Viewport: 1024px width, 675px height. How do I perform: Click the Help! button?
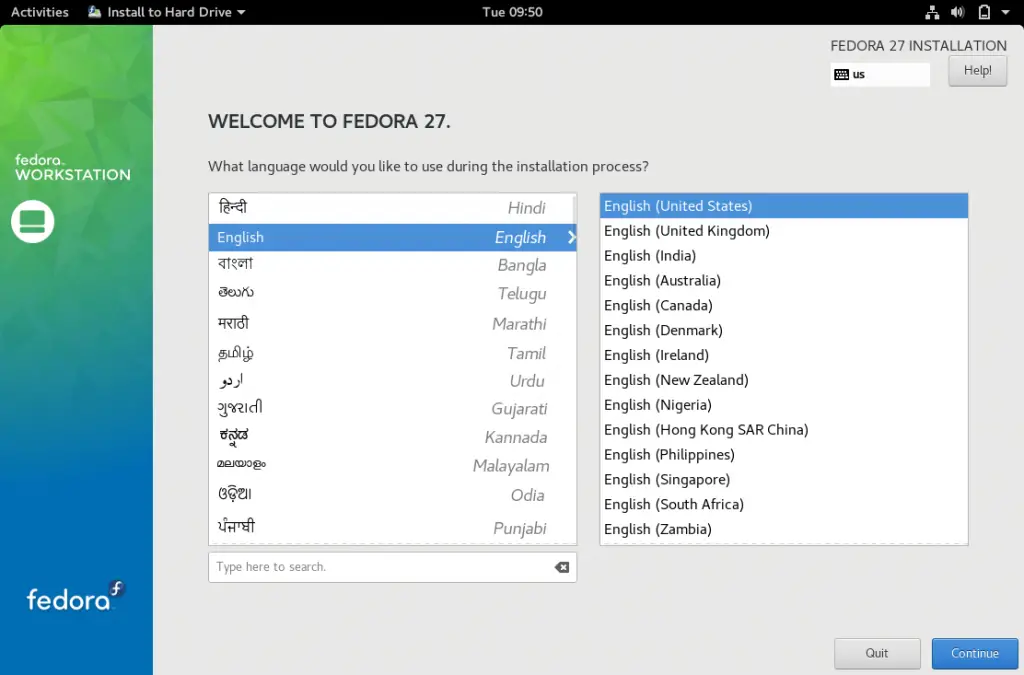coord(977,71)
